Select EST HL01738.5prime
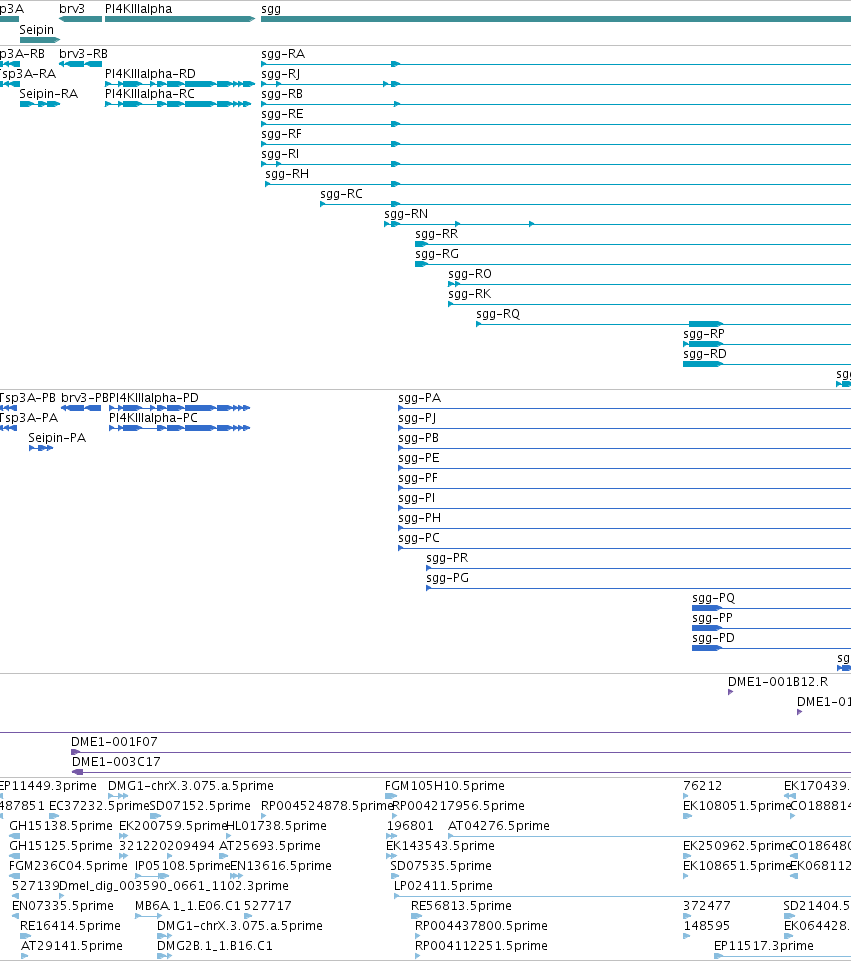The width and height of the screenshot is (851, 961). click(229, 836)
